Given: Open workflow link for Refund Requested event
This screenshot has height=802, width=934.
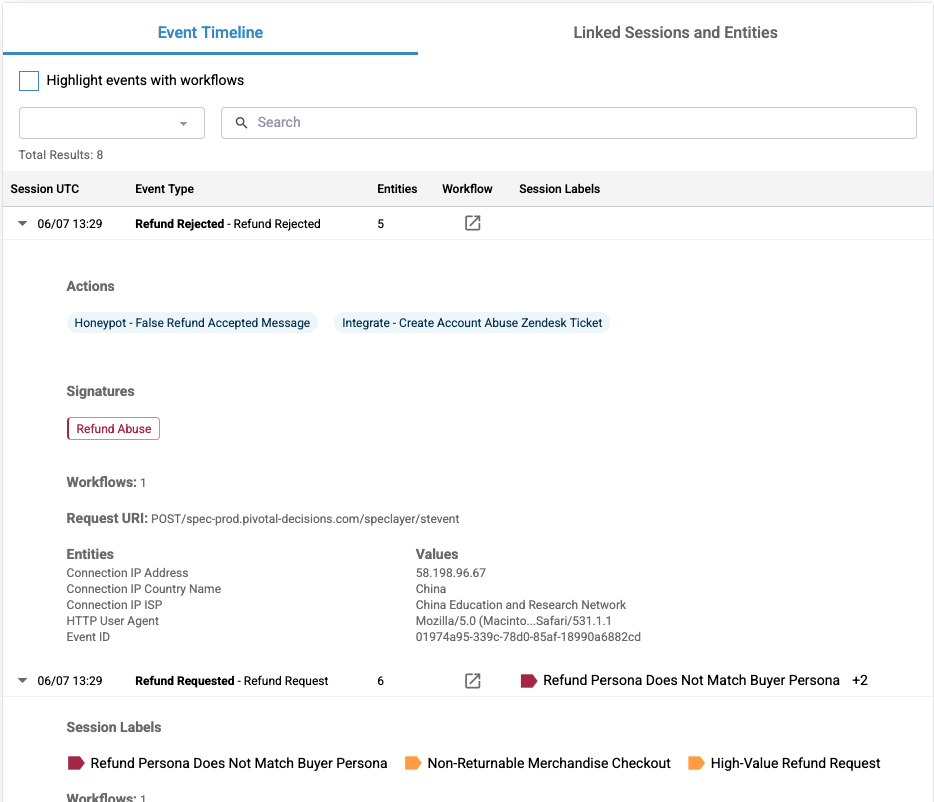Looking at the screenshot, I should coord(473,680).
